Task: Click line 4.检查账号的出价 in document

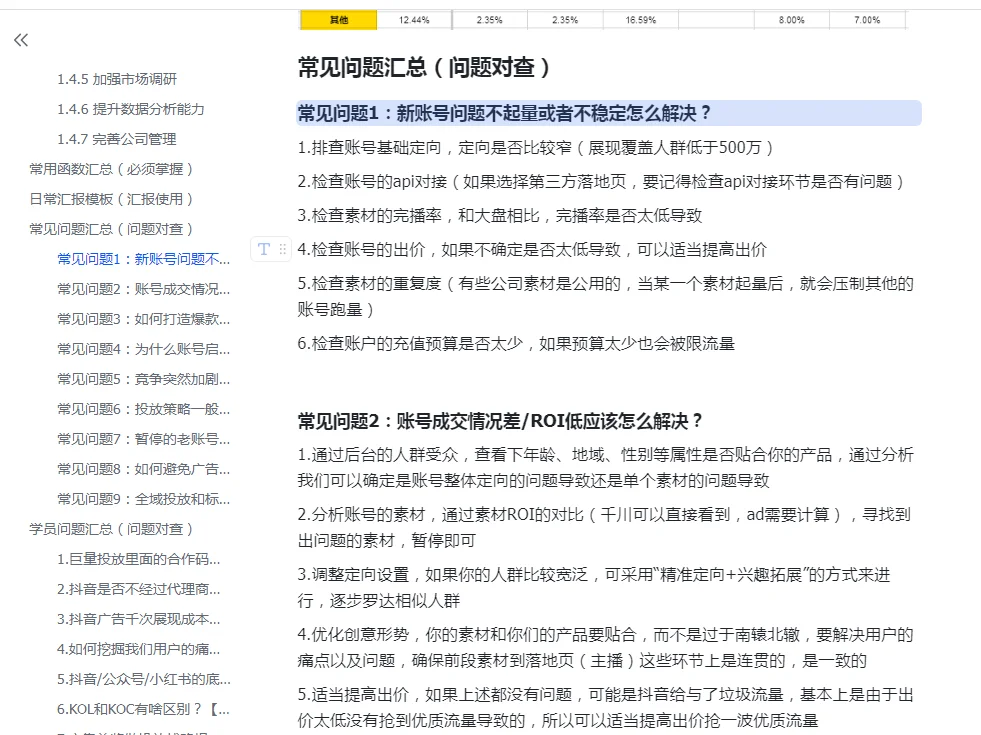Action: point(532,250)
